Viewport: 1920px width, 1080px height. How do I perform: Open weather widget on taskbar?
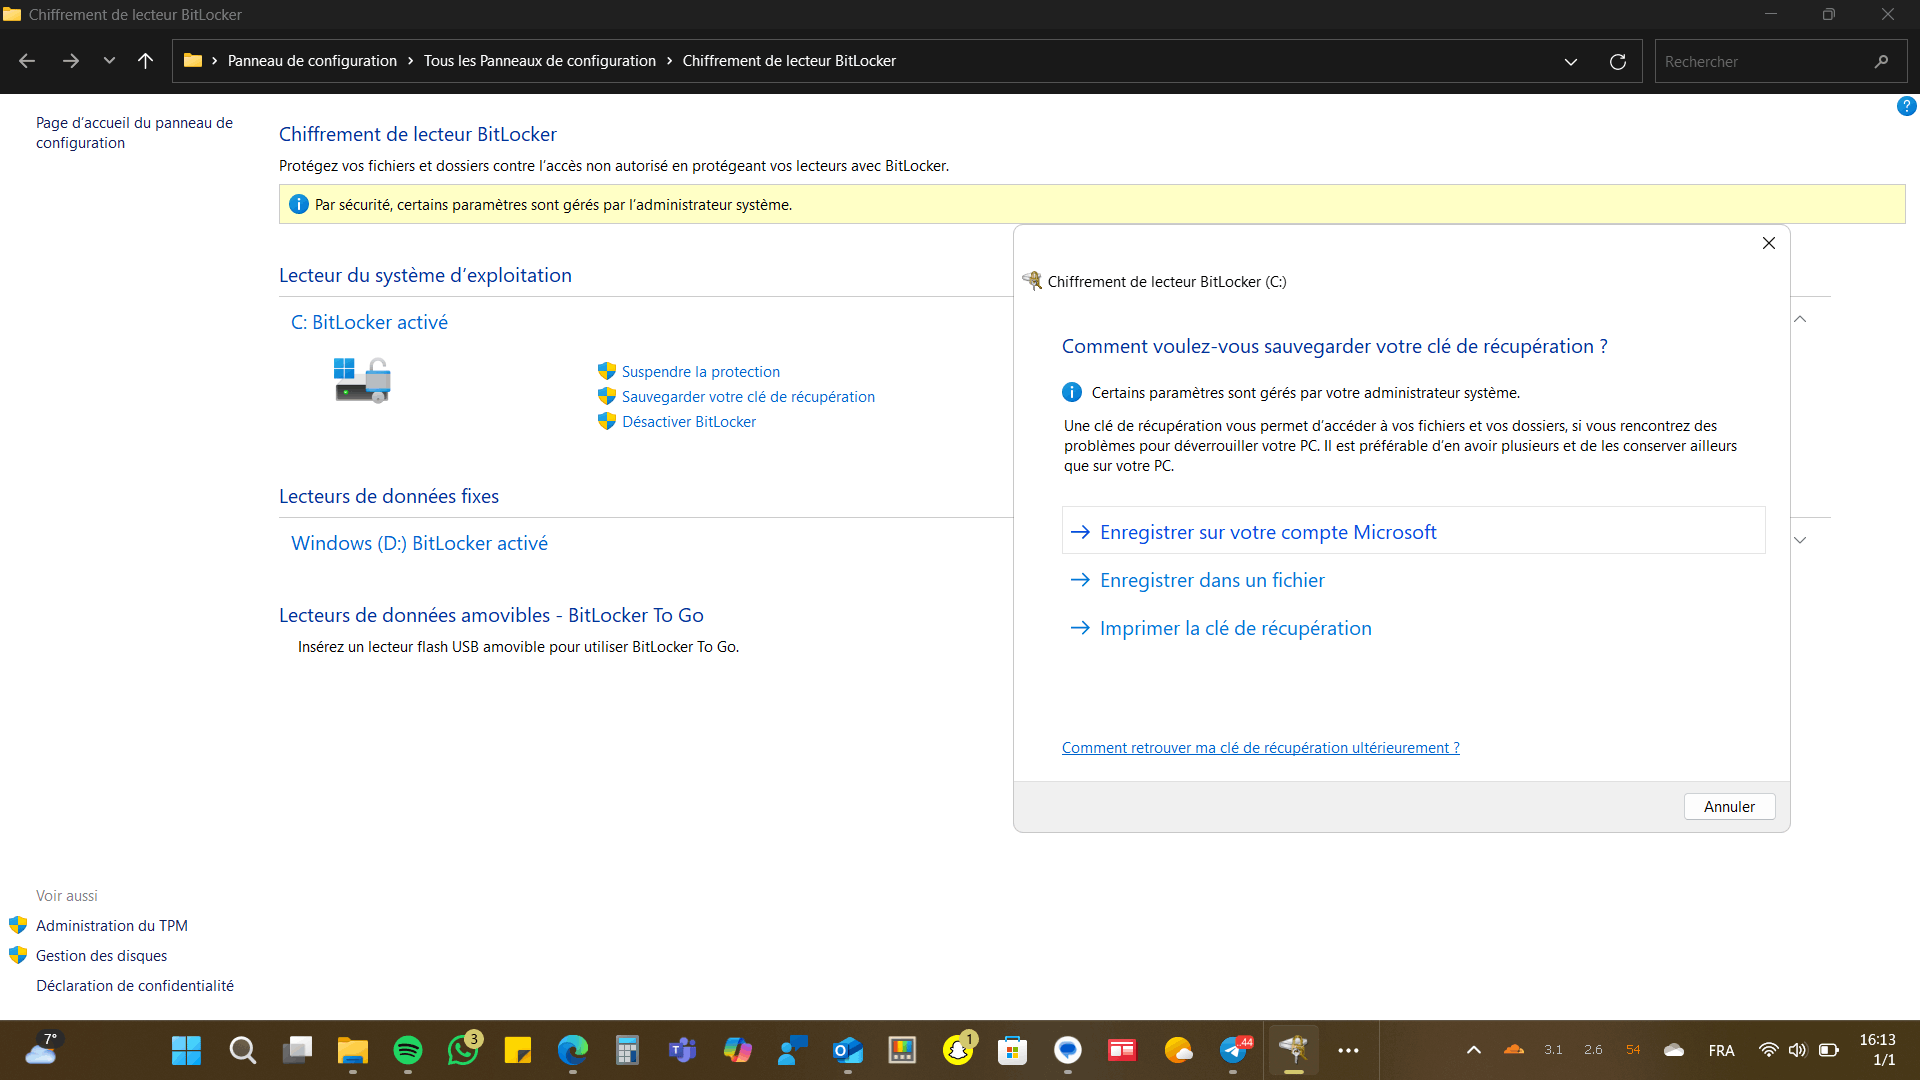point(42,1050)
